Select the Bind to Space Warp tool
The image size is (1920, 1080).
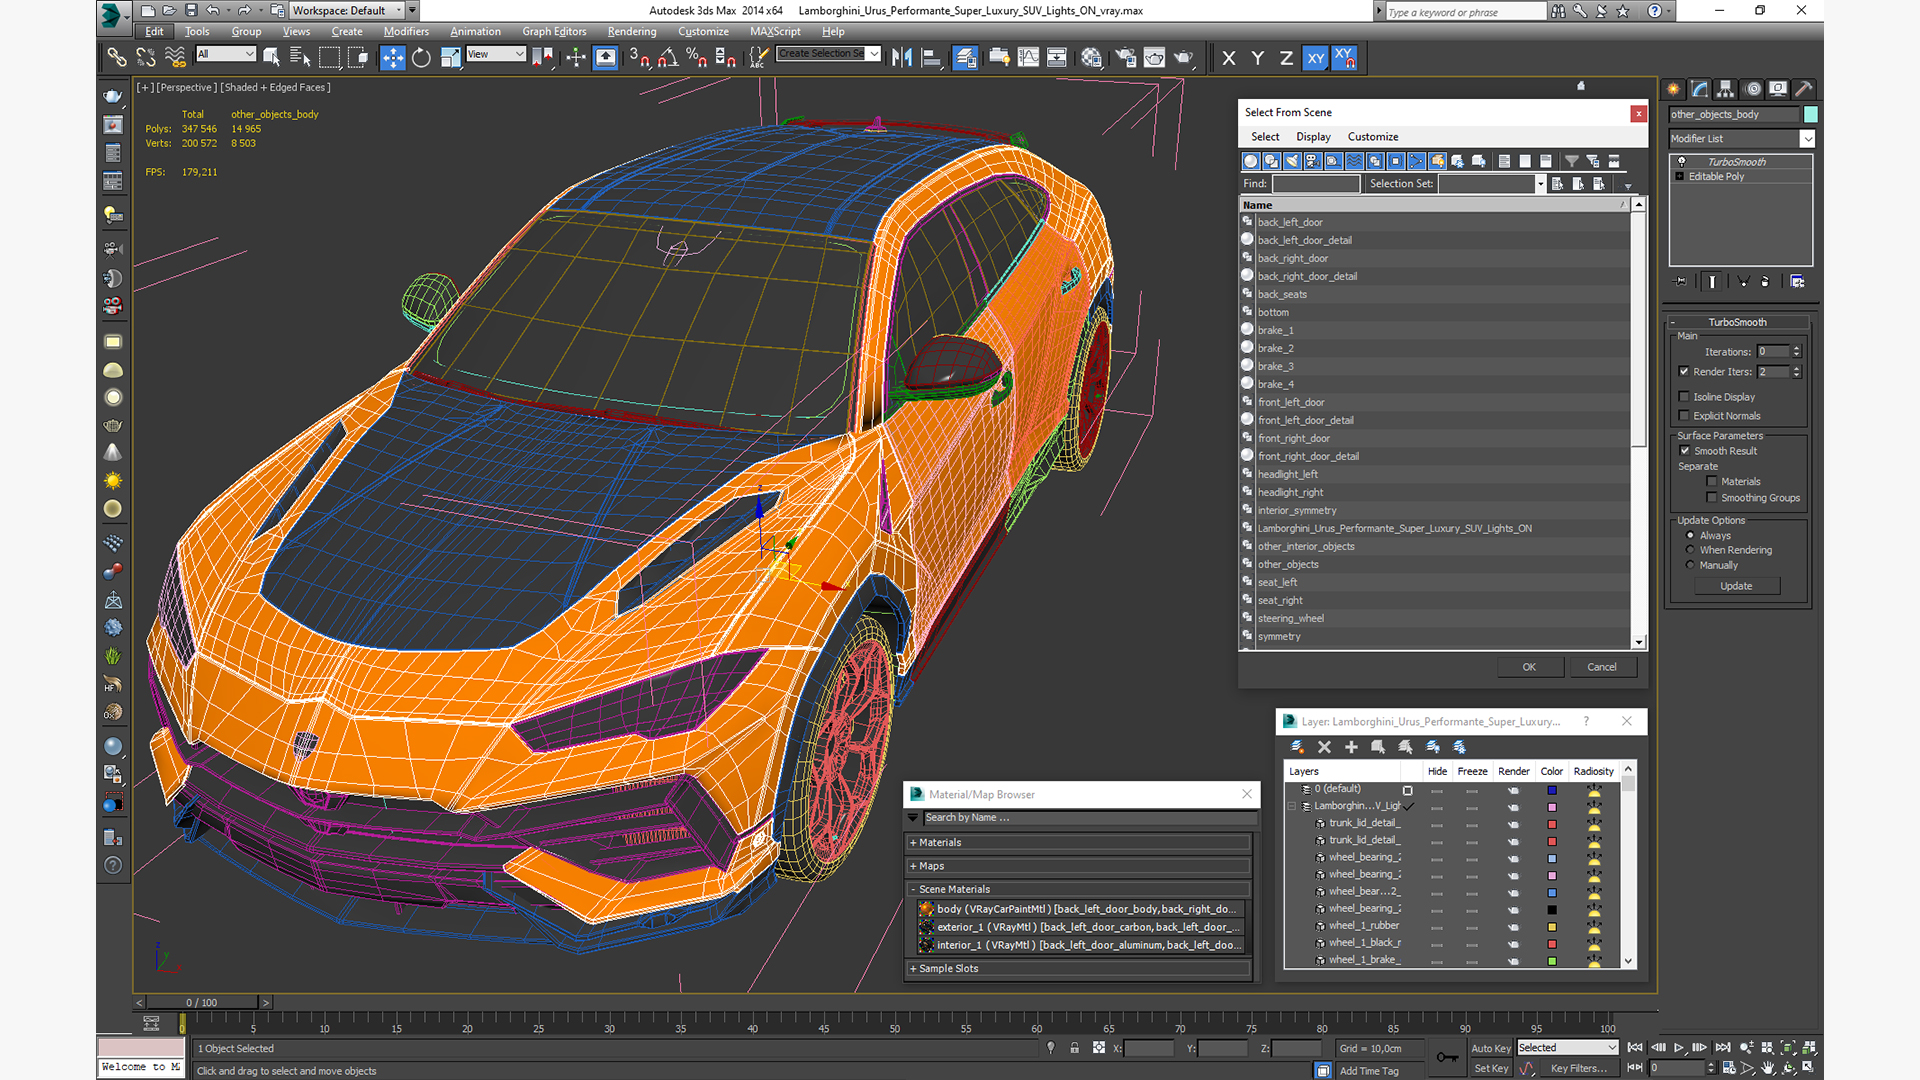175,57
